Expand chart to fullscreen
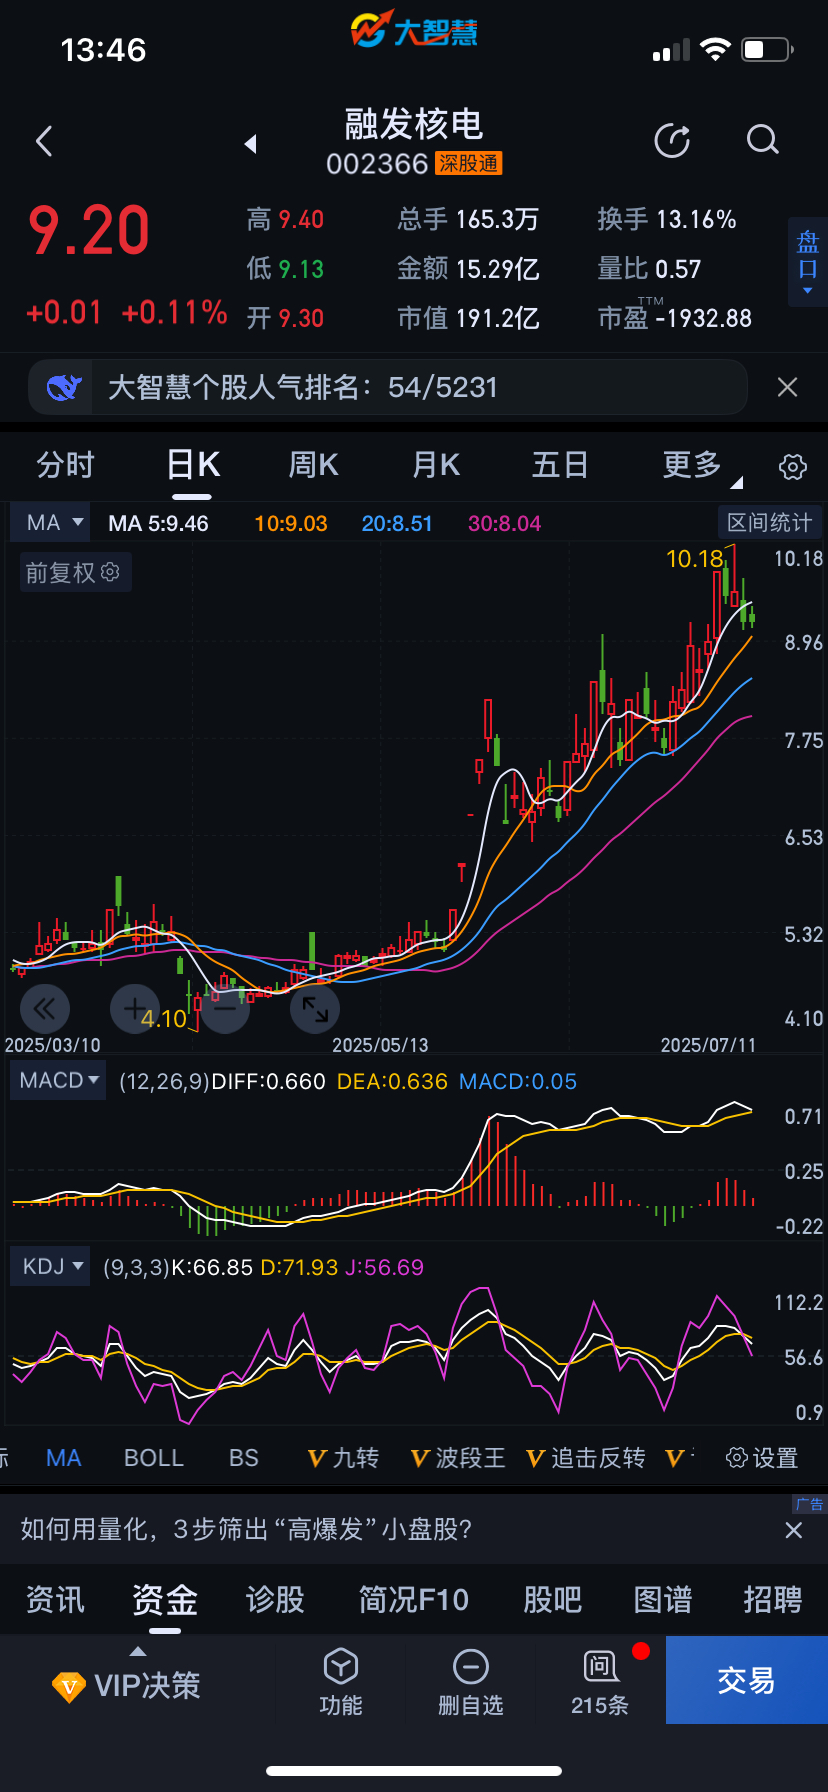Viewport: 828px width, 1792px height. click(315, 1009)
